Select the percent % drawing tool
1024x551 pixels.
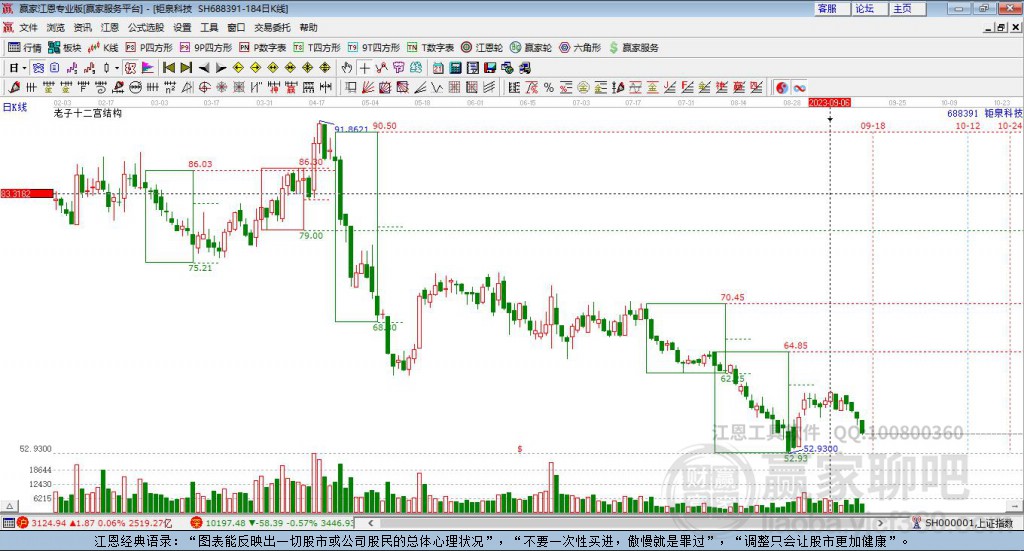pos(549,87)
